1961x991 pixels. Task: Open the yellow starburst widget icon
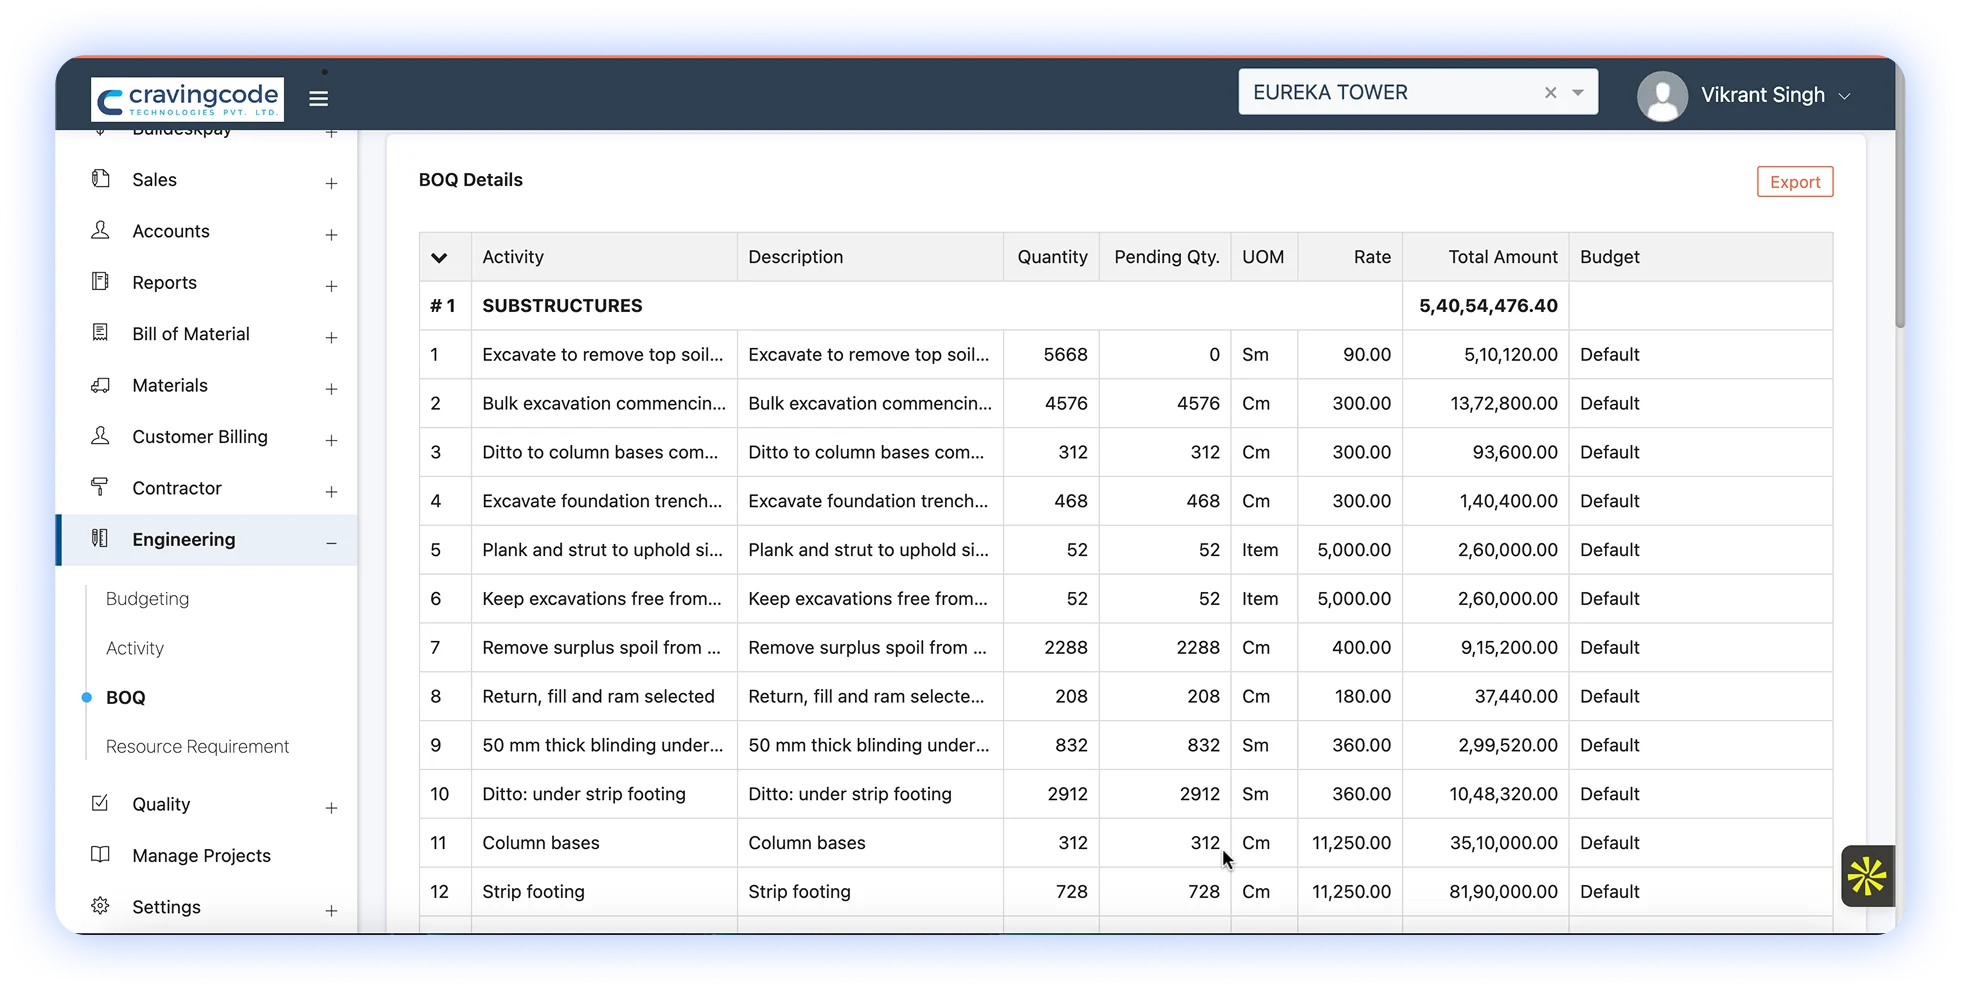(x=1867, y=876)
